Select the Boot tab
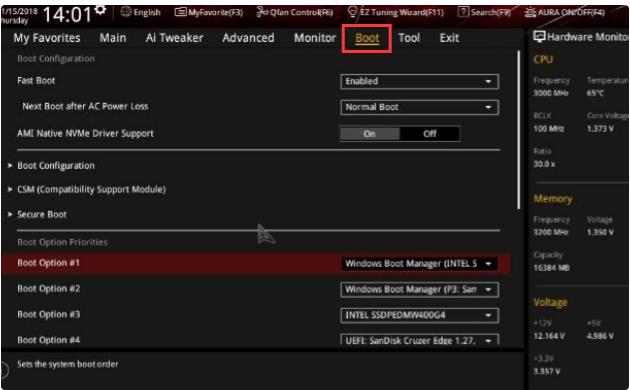Screen dimensions: 630x390 click(x=367, y=38)
